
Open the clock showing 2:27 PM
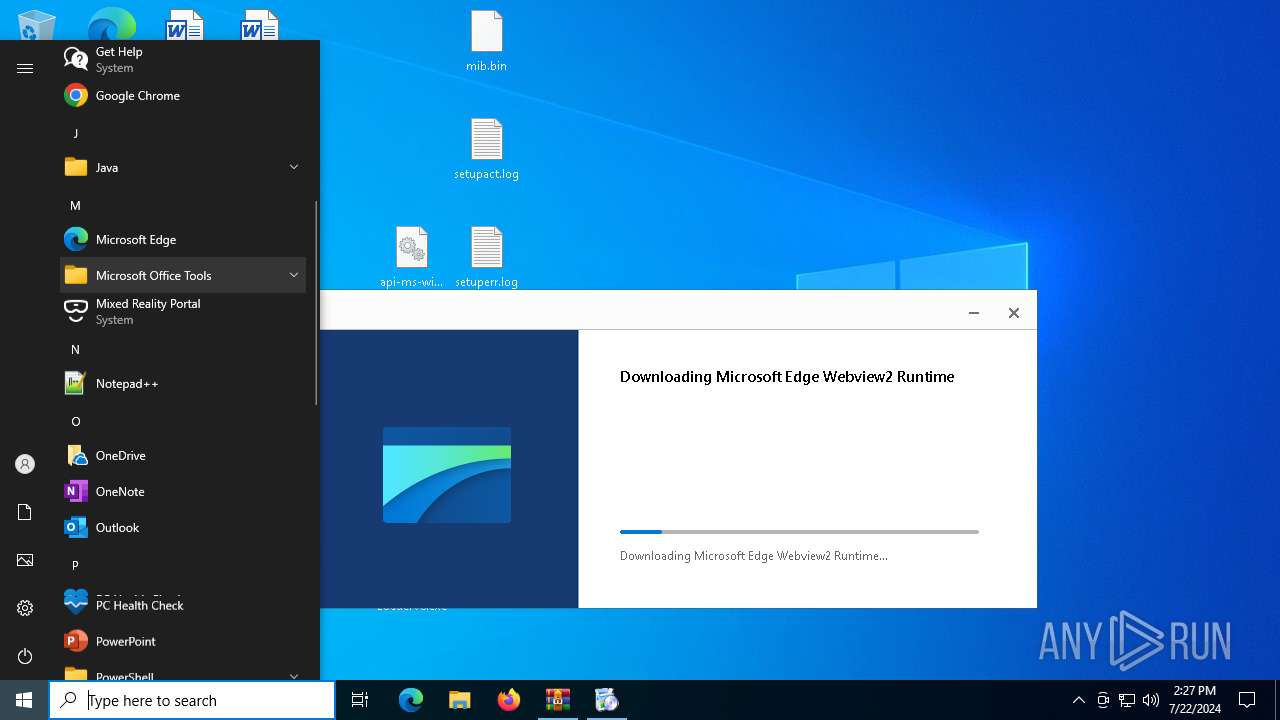pyautogui.click(x=1194, y=700)
